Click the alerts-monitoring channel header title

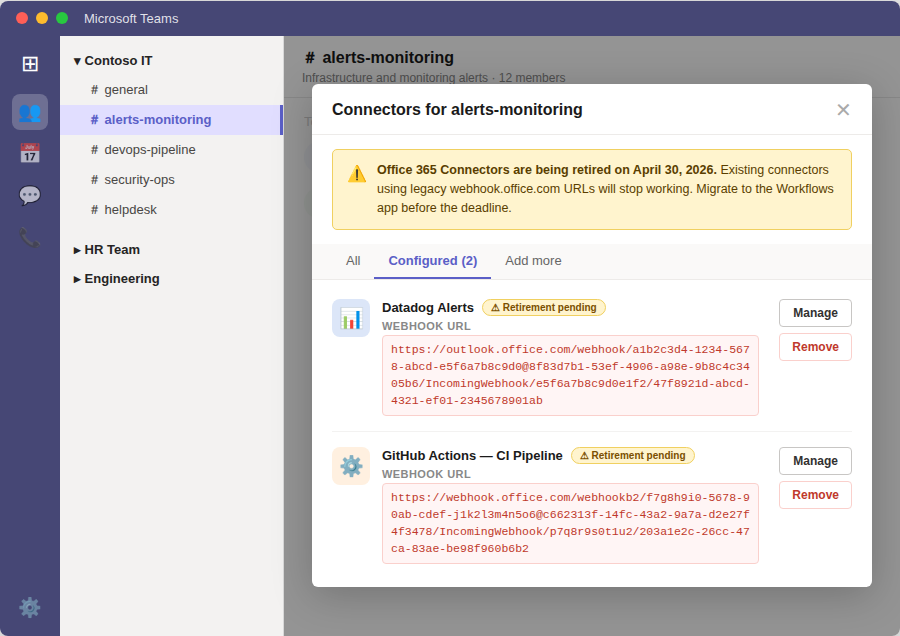click(379, 57)
